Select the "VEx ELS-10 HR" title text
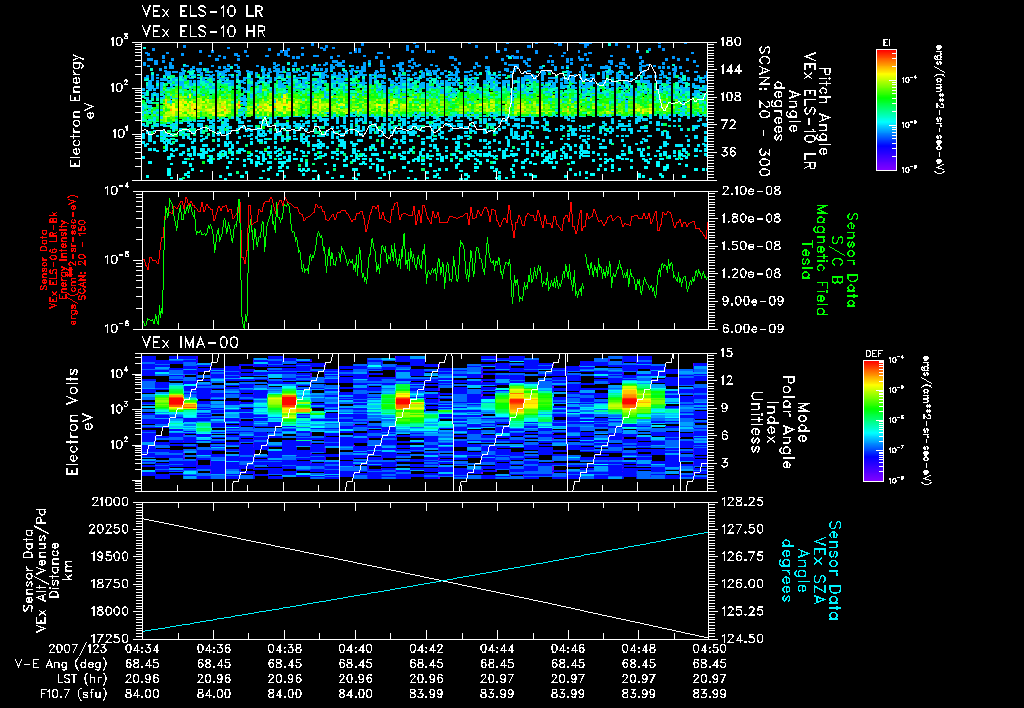This screenshot has height=708, width=1024. pyautogui.click(x=204, y=31)
